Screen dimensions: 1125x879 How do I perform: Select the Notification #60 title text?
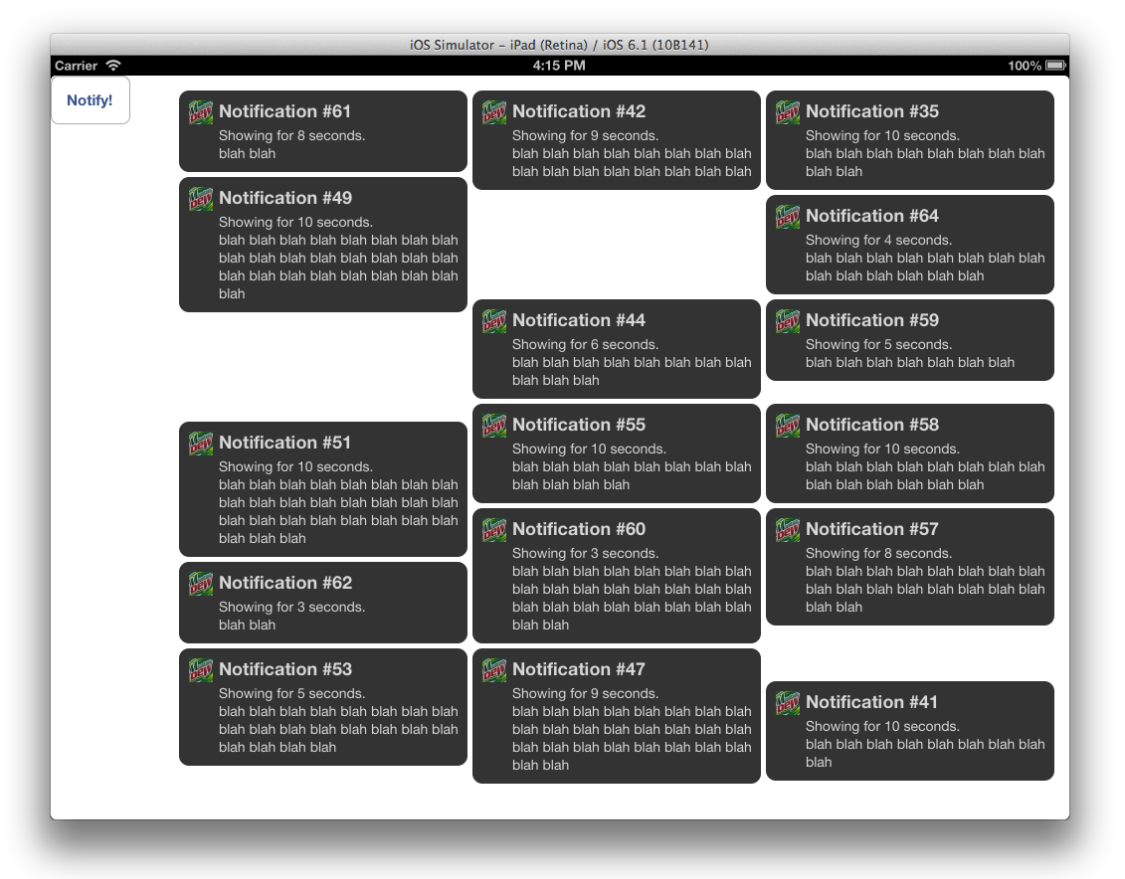coord(578,529)
